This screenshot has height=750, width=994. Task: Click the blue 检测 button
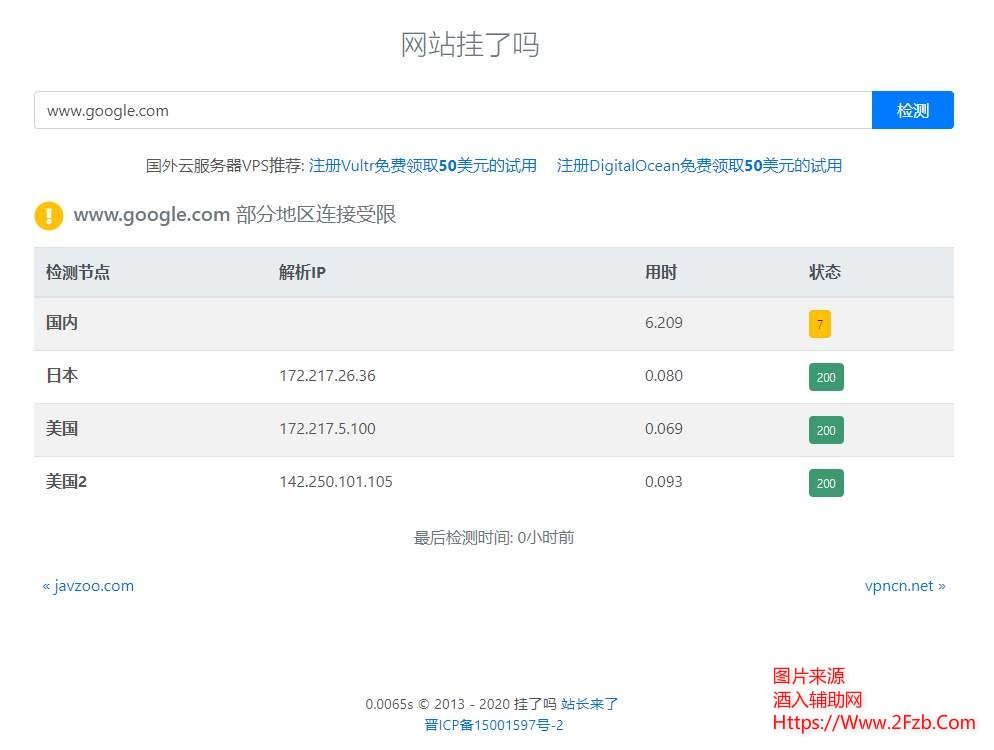[x=912, y=110]
